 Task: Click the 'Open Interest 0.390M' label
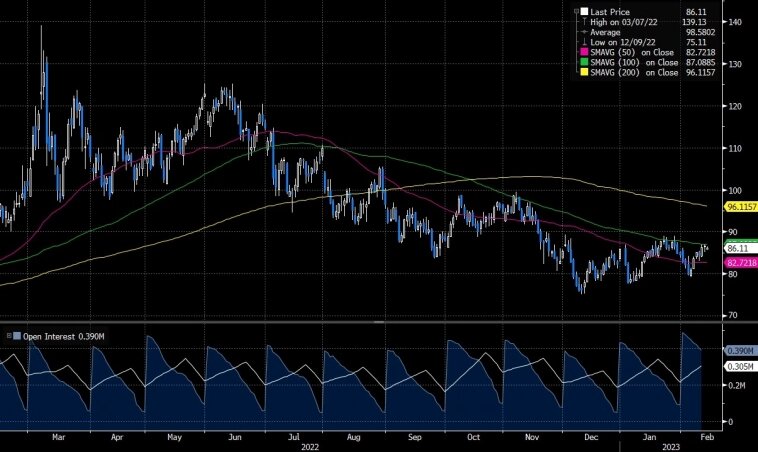pos(63,336)
